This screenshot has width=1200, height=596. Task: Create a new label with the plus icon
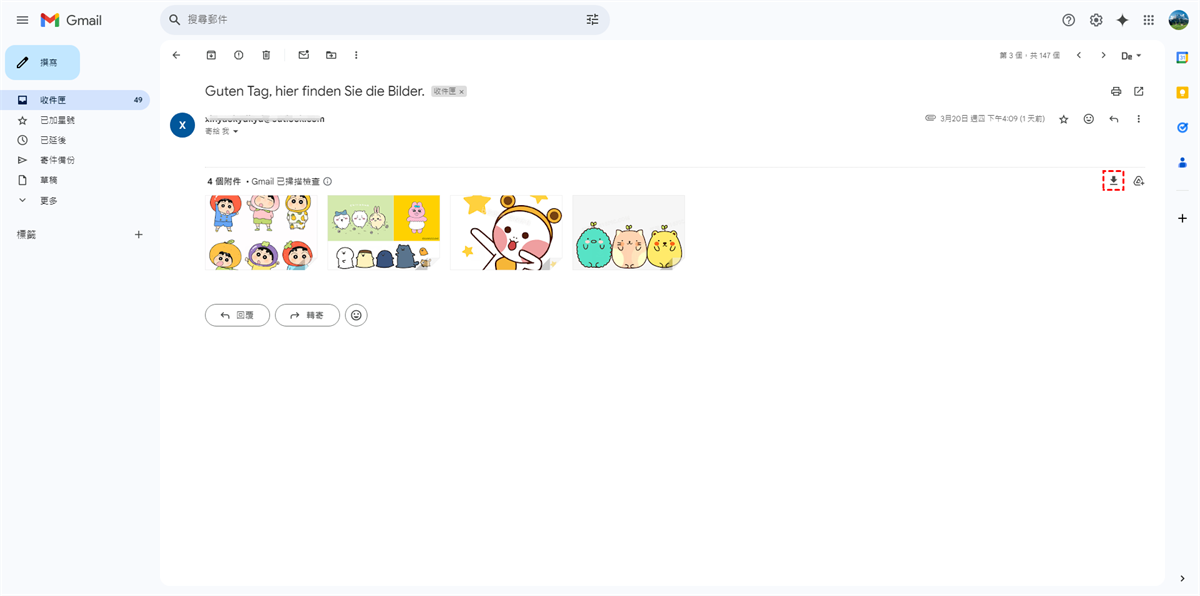(x=139, y=234)
